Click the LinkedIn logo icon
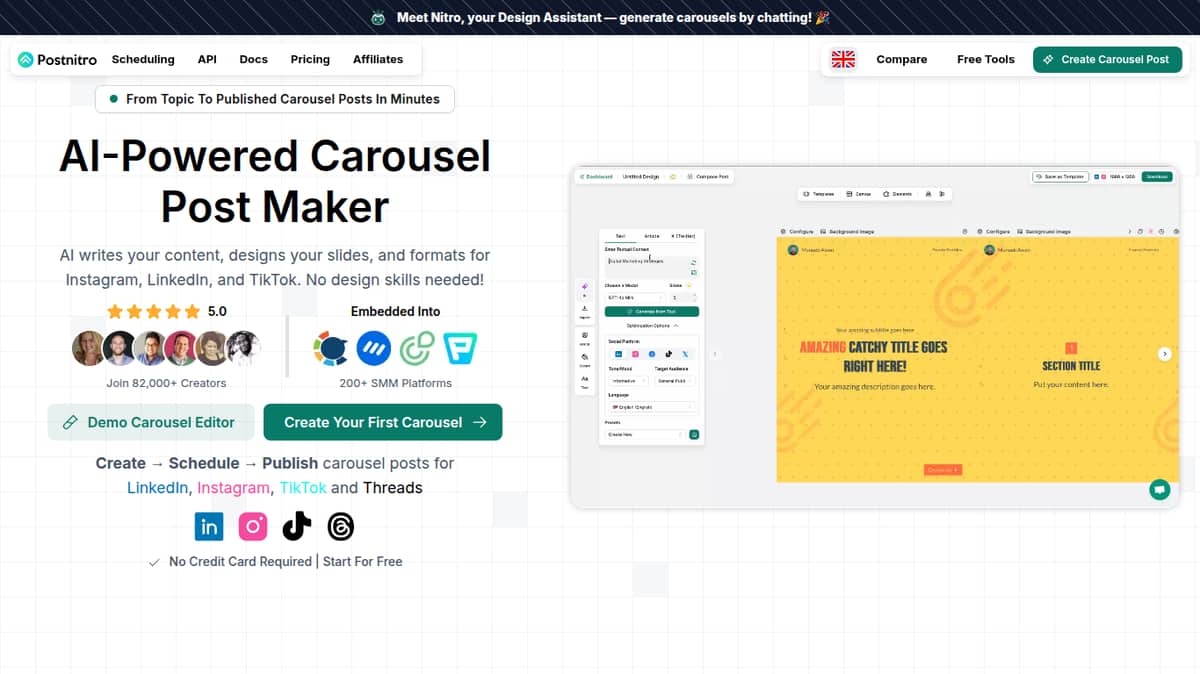 click(x=209, y=526)
